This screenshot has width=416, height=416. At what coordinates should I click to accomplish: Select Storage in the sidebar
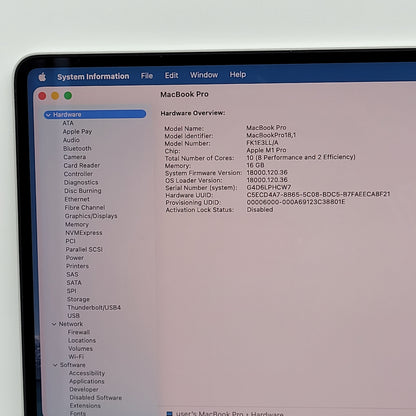(x=78, y=299)
